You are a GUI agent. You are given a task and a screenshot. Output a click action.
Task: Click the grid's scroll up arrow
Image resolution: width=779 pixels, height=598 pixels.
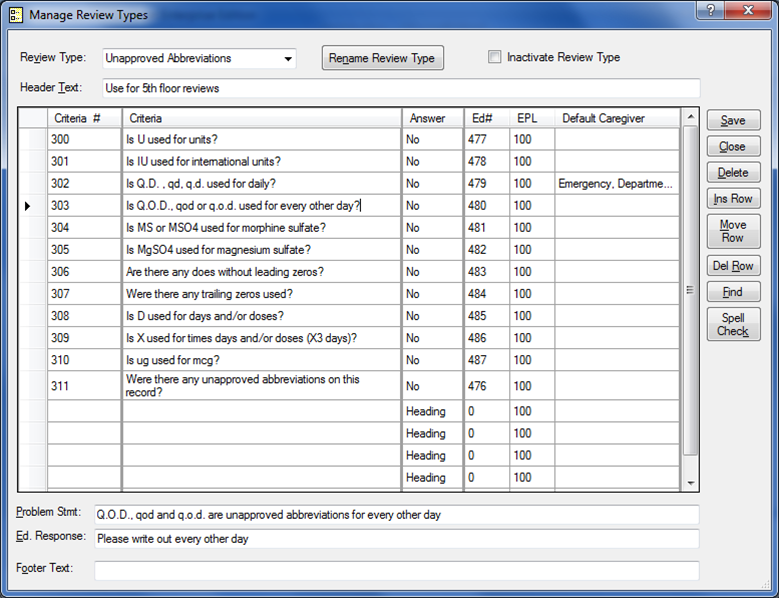(691, 117)
